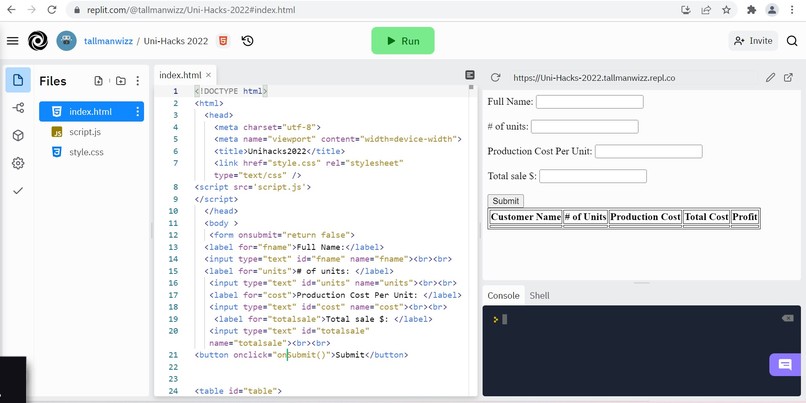Open the version history clock icon

(x=247, y=41)
